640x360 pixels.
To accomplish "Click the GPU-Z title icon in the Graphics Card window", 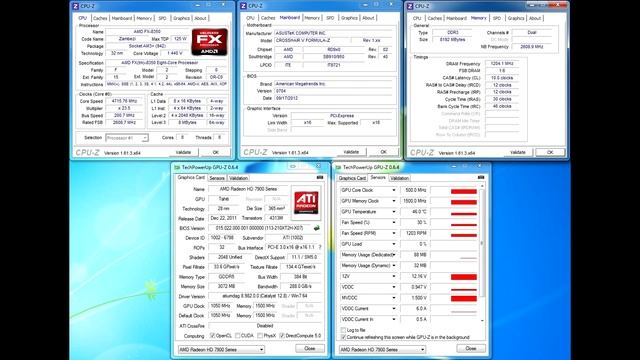I will (177, 167).
